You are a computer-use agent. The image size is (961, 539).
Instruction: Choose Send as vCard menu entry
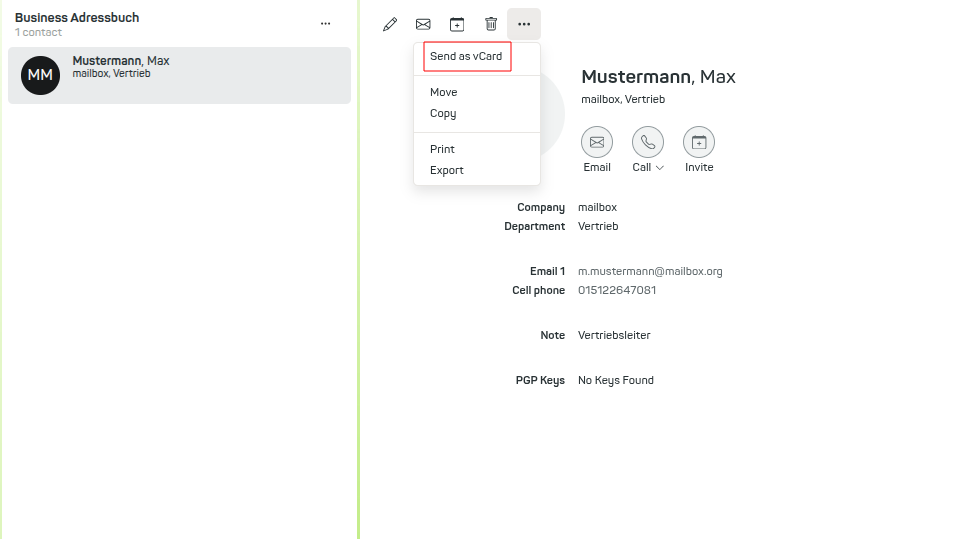(x=466, y=56)
